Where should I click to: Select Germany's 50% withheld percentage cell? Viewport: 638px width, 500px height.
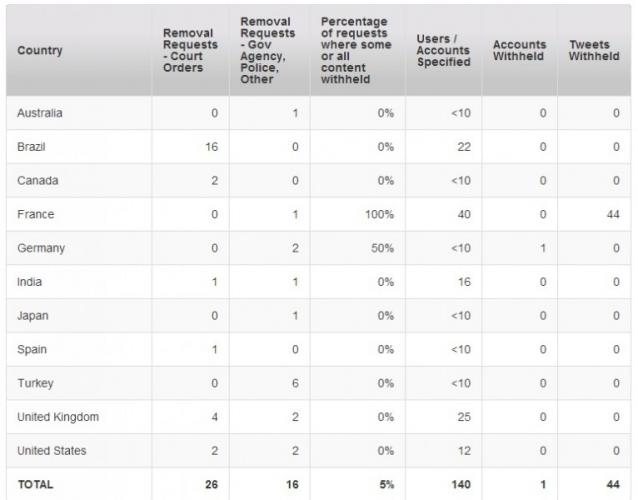[382, 248]
